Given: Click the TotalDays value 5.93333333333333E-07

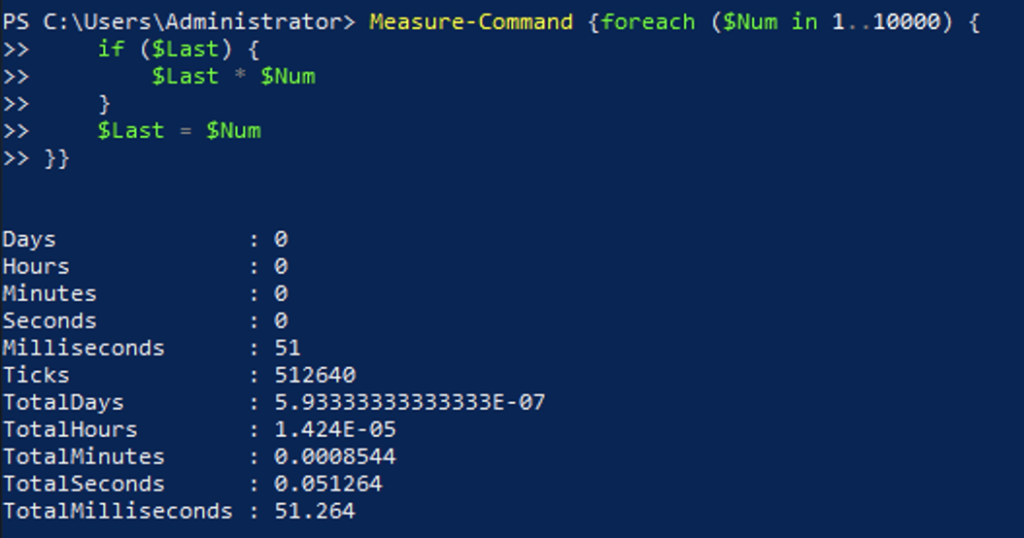Looking at the screenshot, I should (409, 402).
